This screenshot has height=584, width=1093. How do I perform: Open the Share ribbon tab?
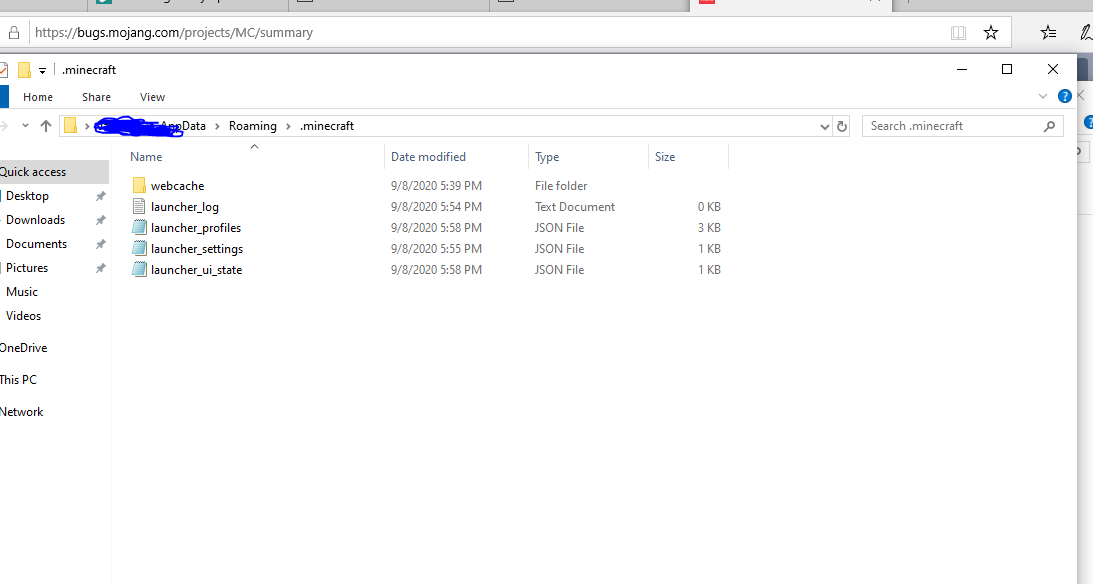tap(96, 97)
